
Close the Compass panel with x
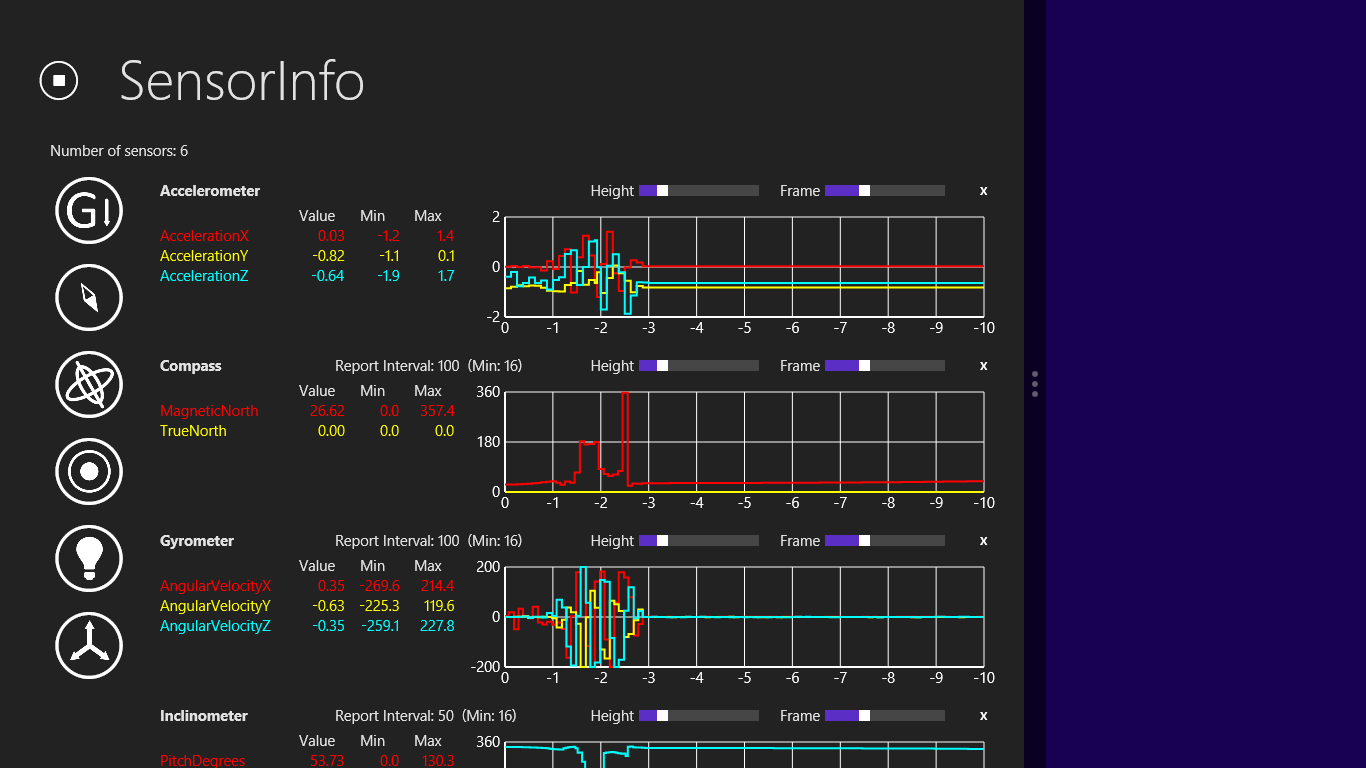[x=983, y=366]
